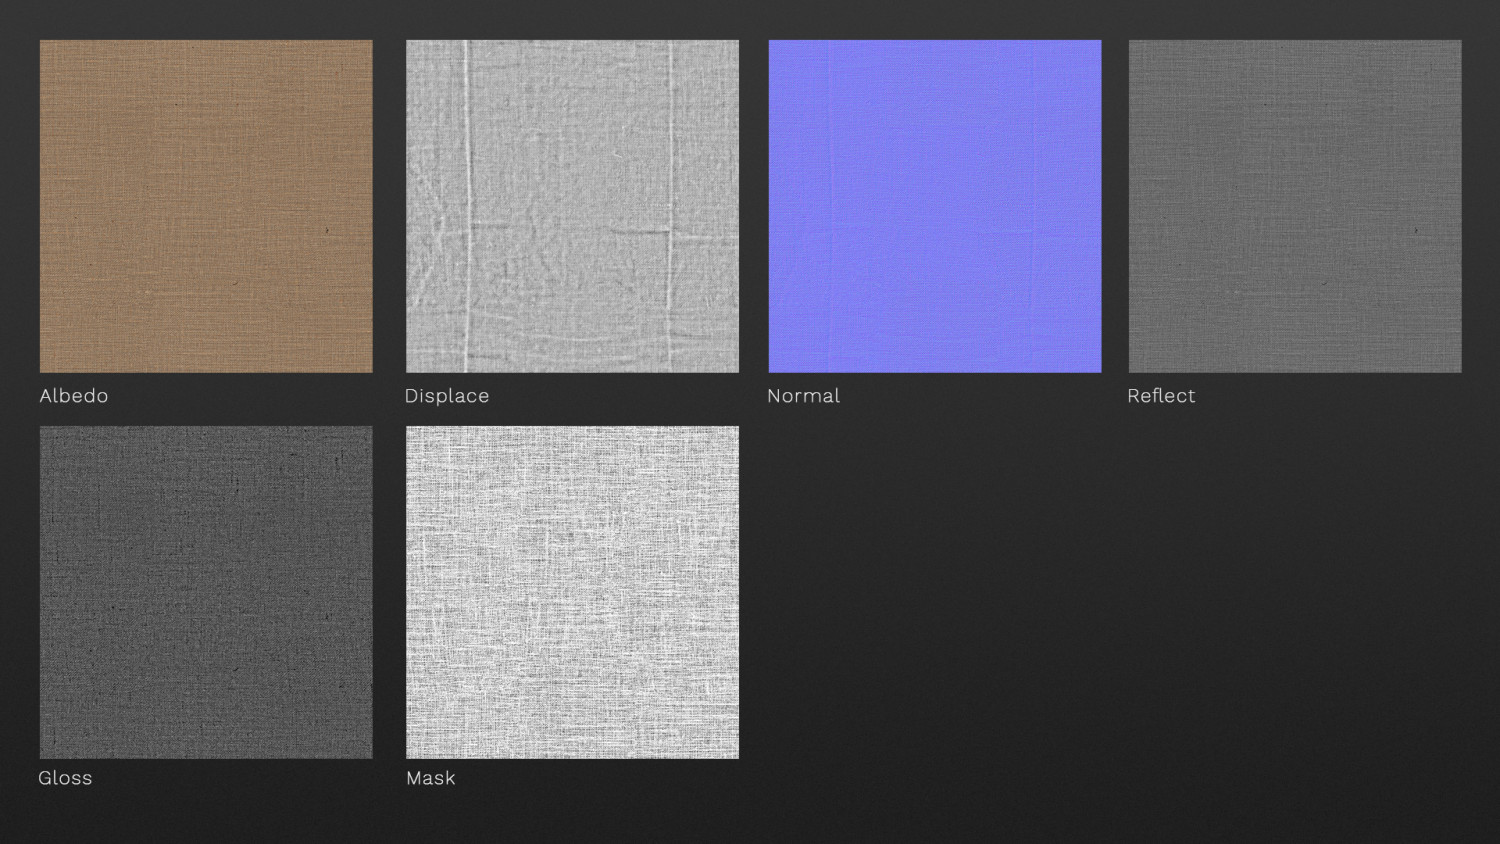
Task: Click the Gloss text label
Action: 65,778
